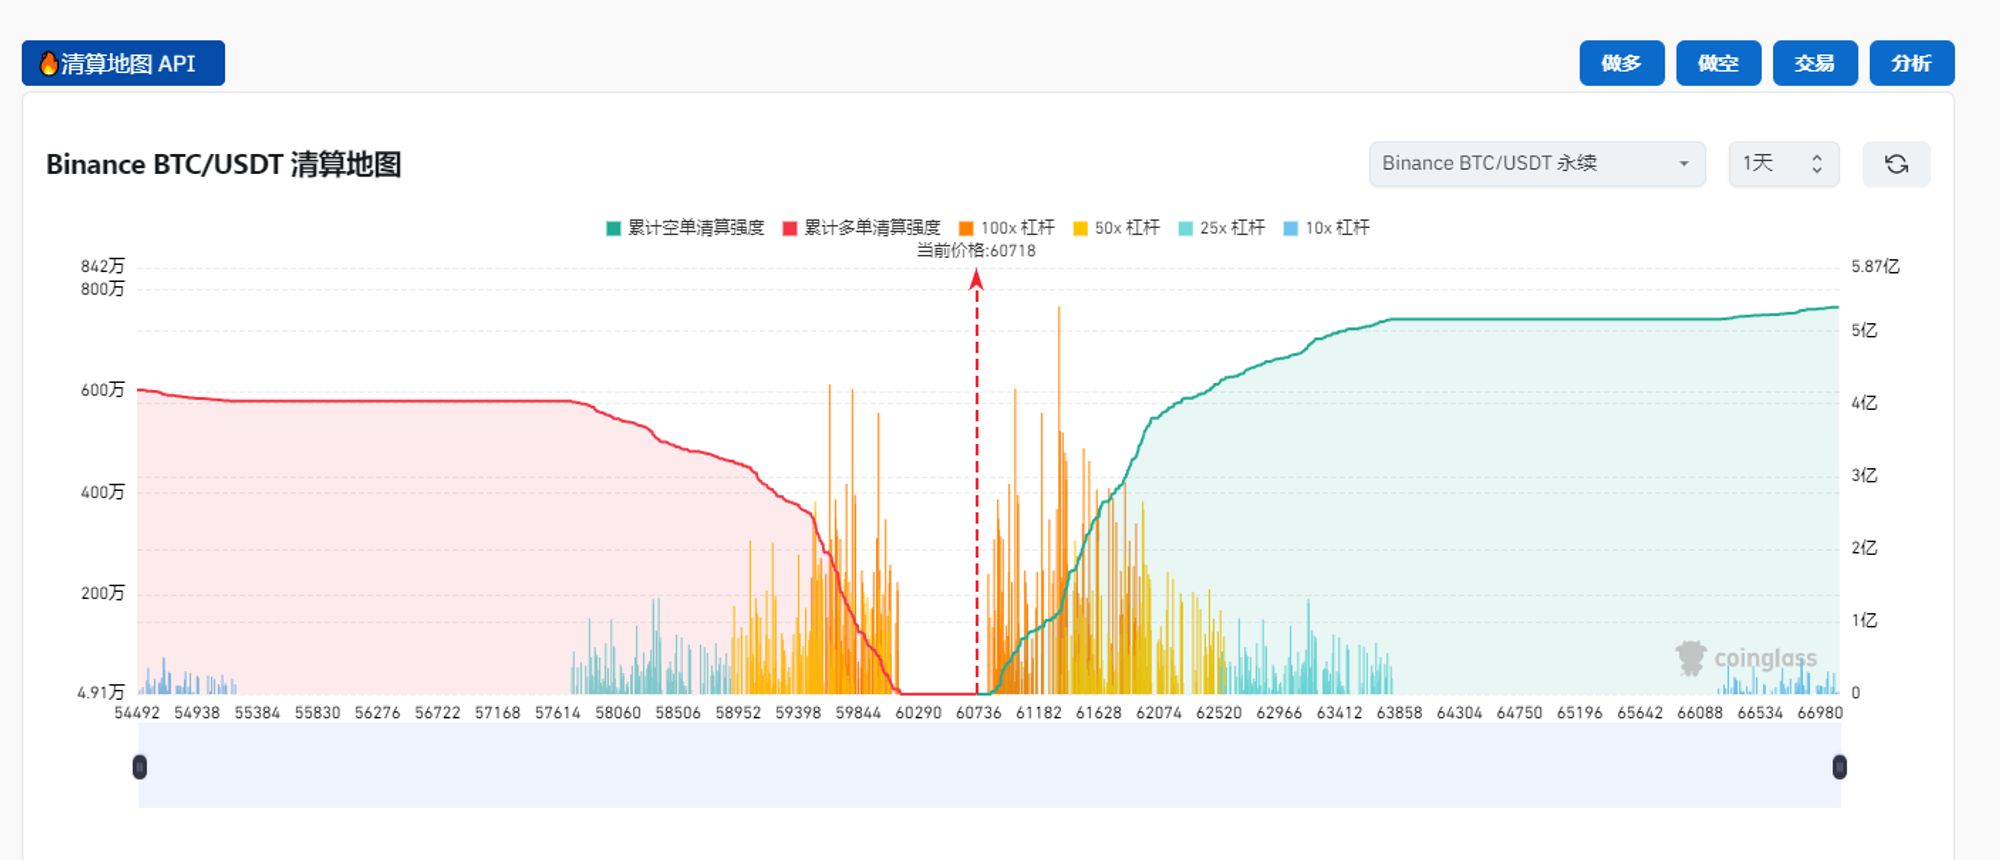Toggle 累计多单清算强度 legend series
This screenshot has width=2000, height=860.
click(861, 228)
